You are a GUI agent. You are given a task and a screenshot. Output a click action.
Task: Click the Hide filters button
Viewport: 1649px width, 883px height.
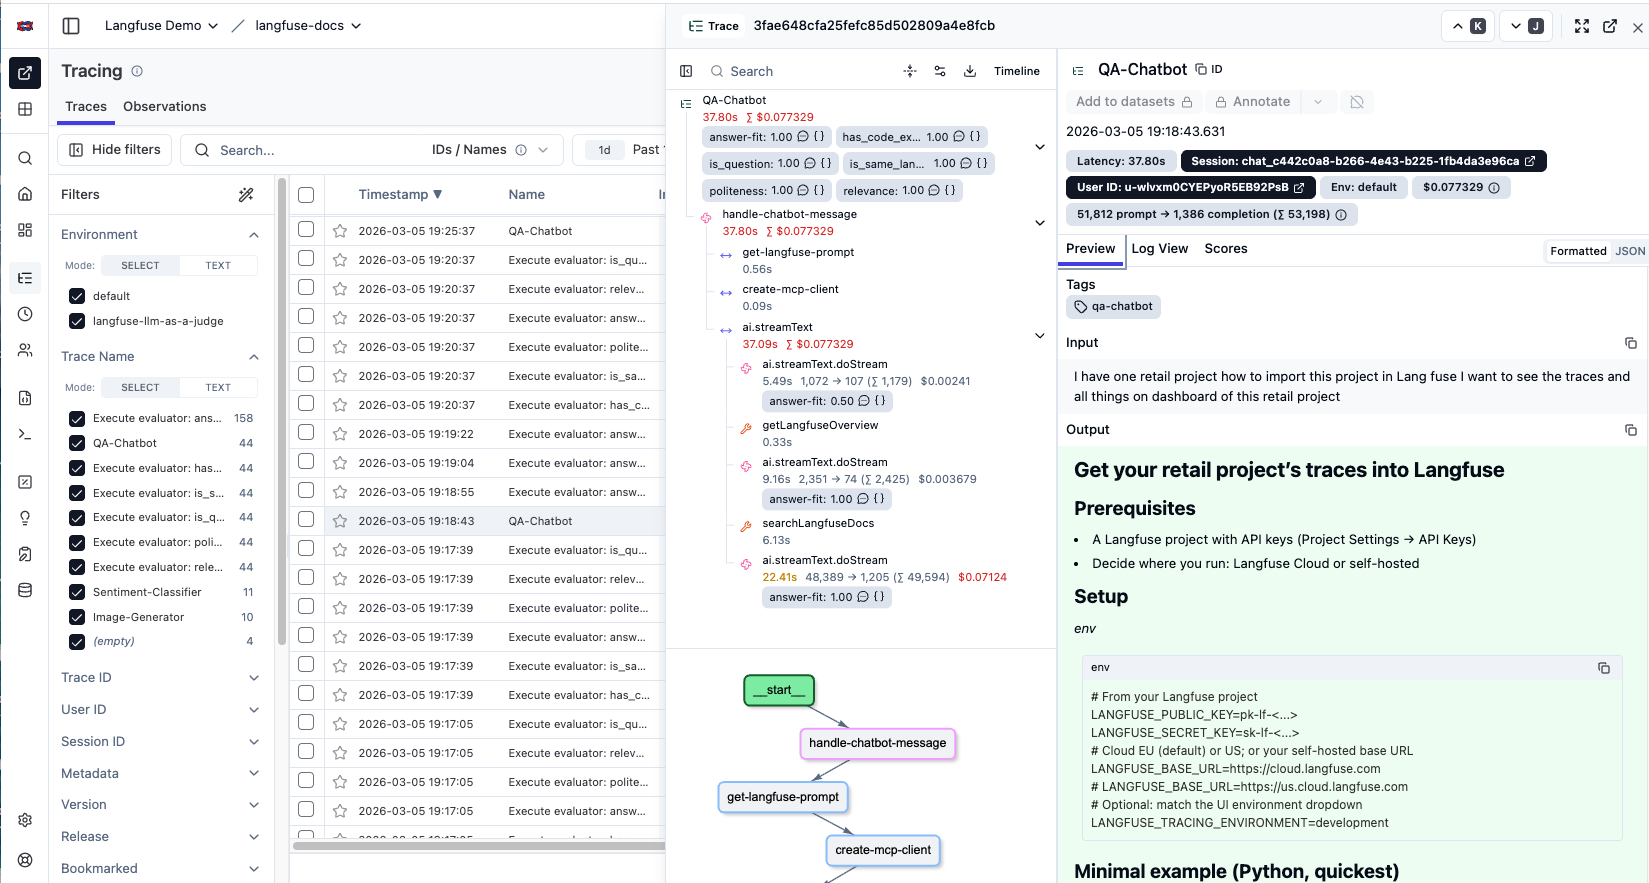[x=114, y=150]
